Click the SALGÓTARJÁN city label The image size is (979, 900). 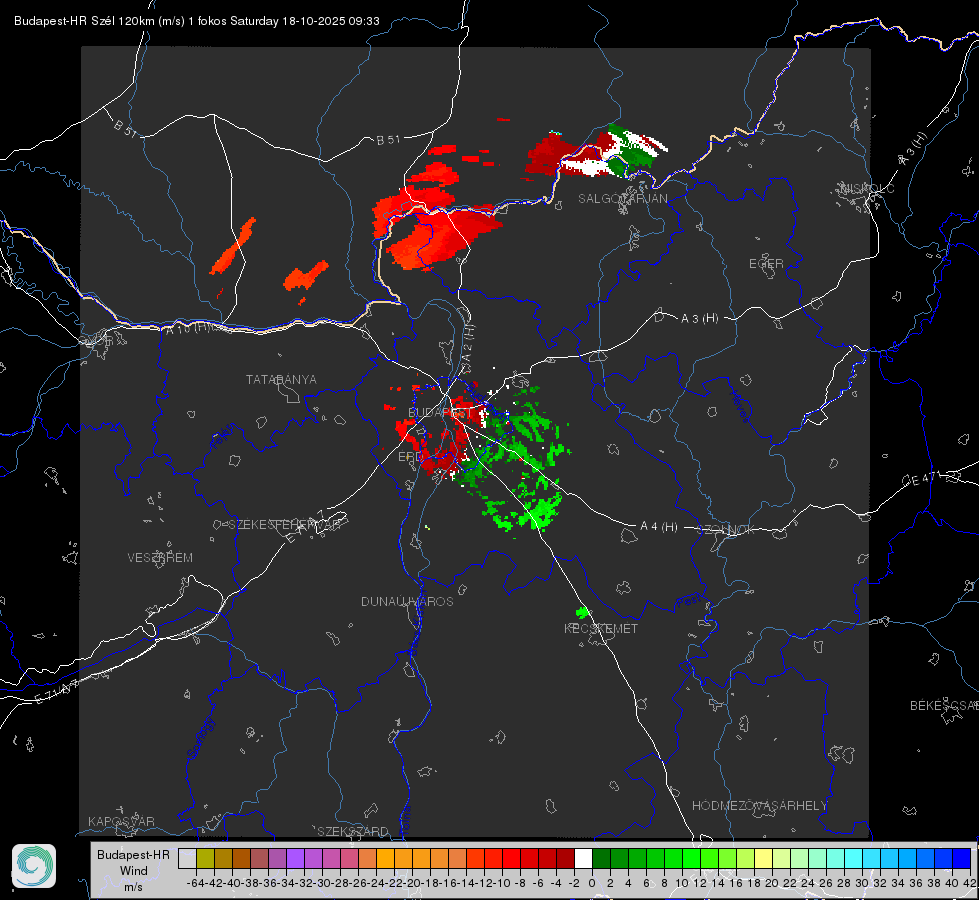tap(622, 199)
